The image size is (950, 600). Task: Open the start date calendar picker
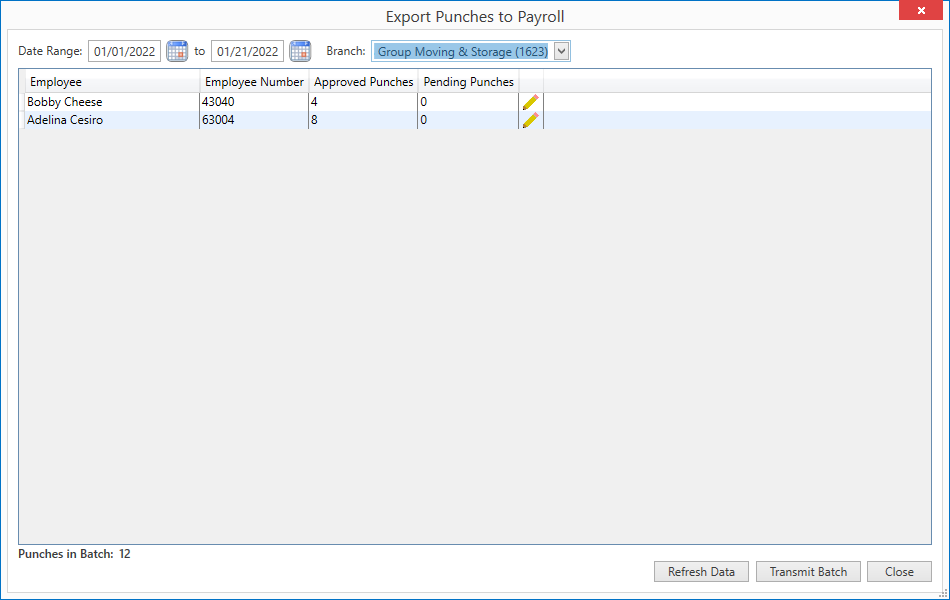[x=177, y=51]
